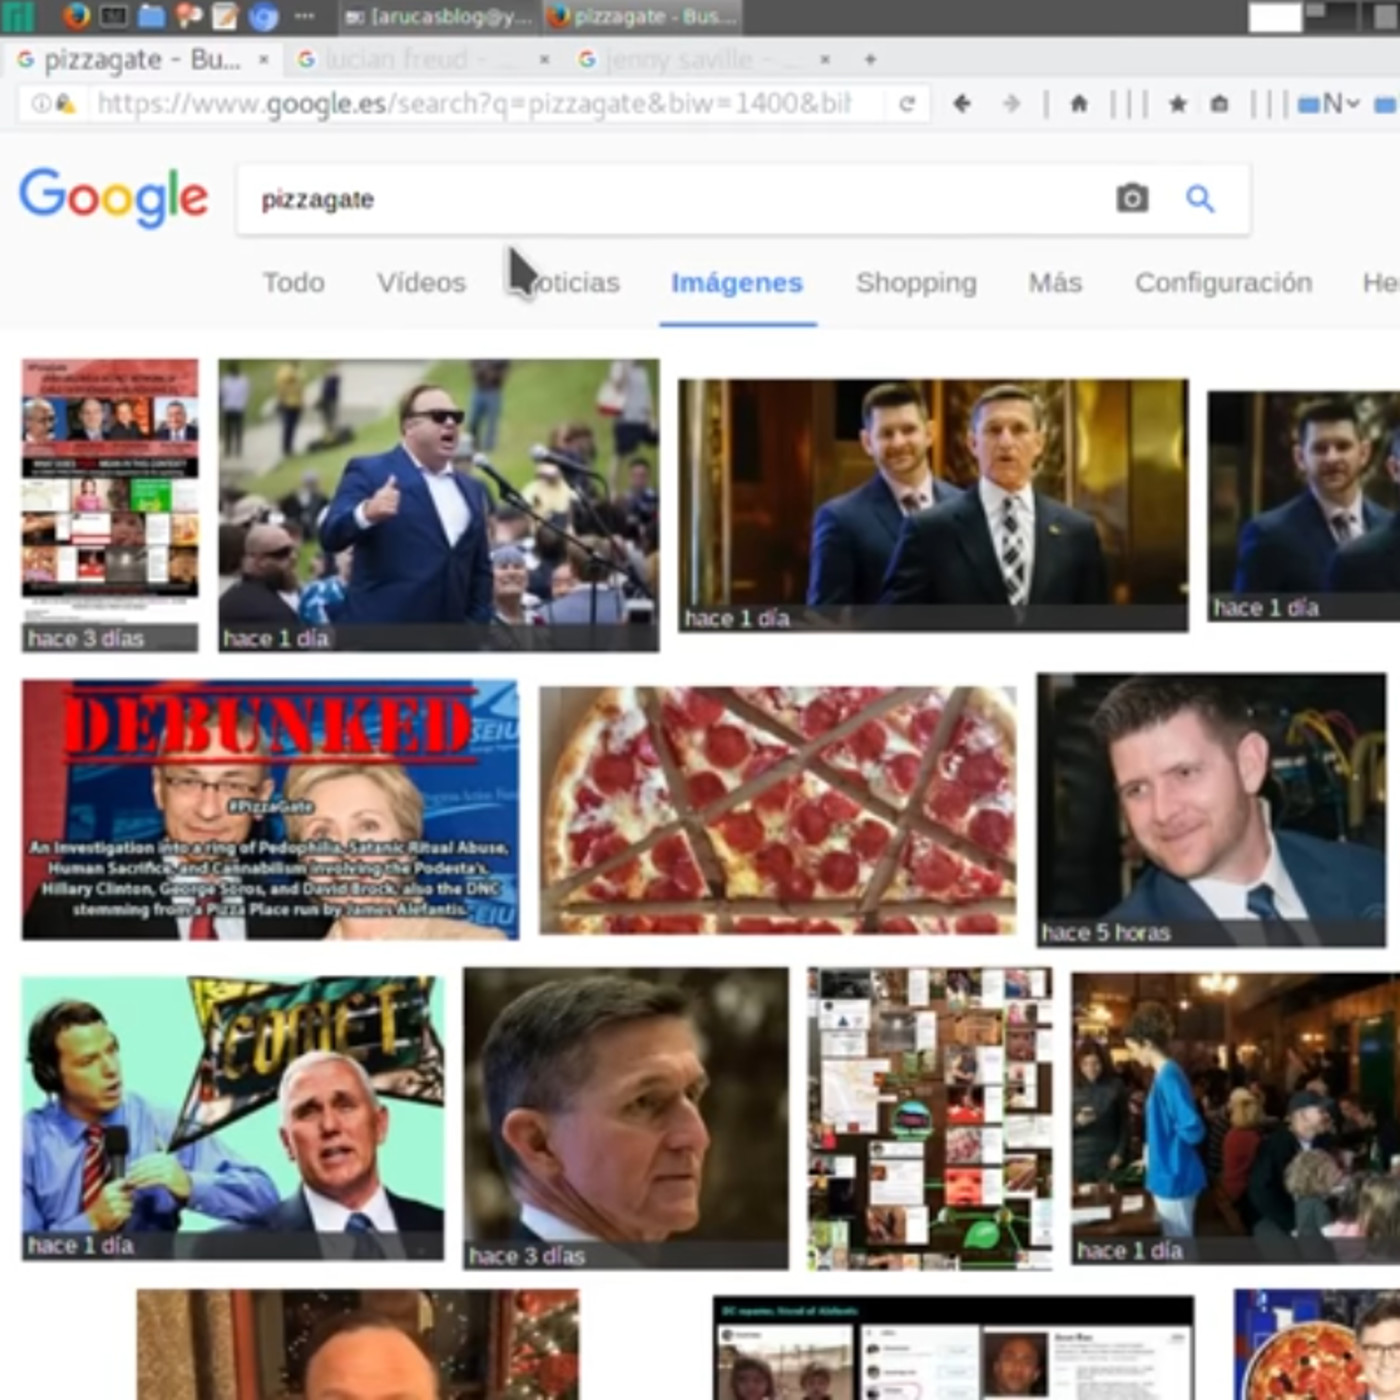
Task: Expand the N bookmarks folder dropdown
Action: 1329,103
